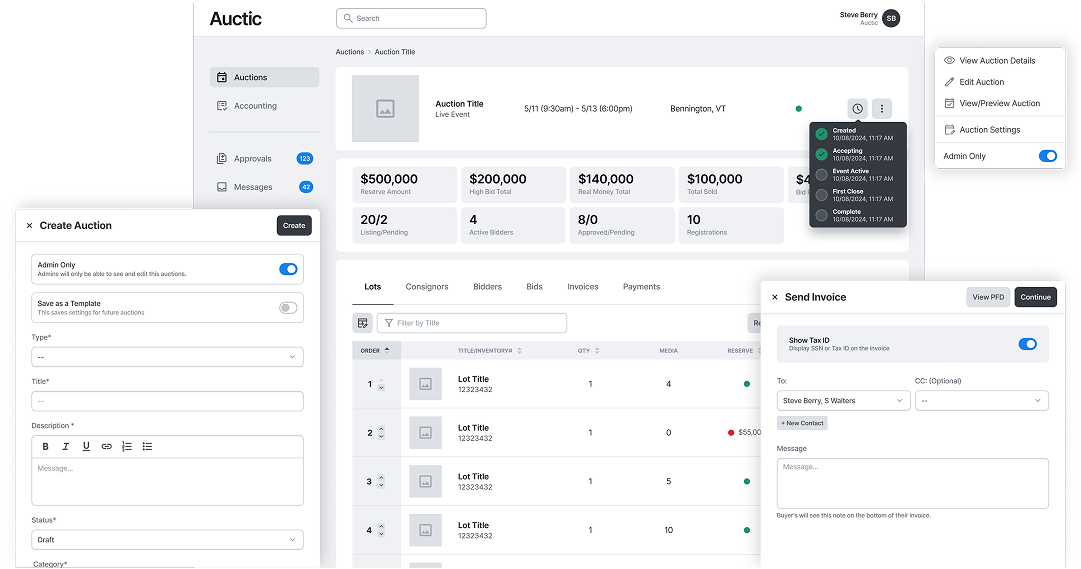Click the numbered list icon
The width and height of the screenshot is (1081, 569).
point(127,446)
